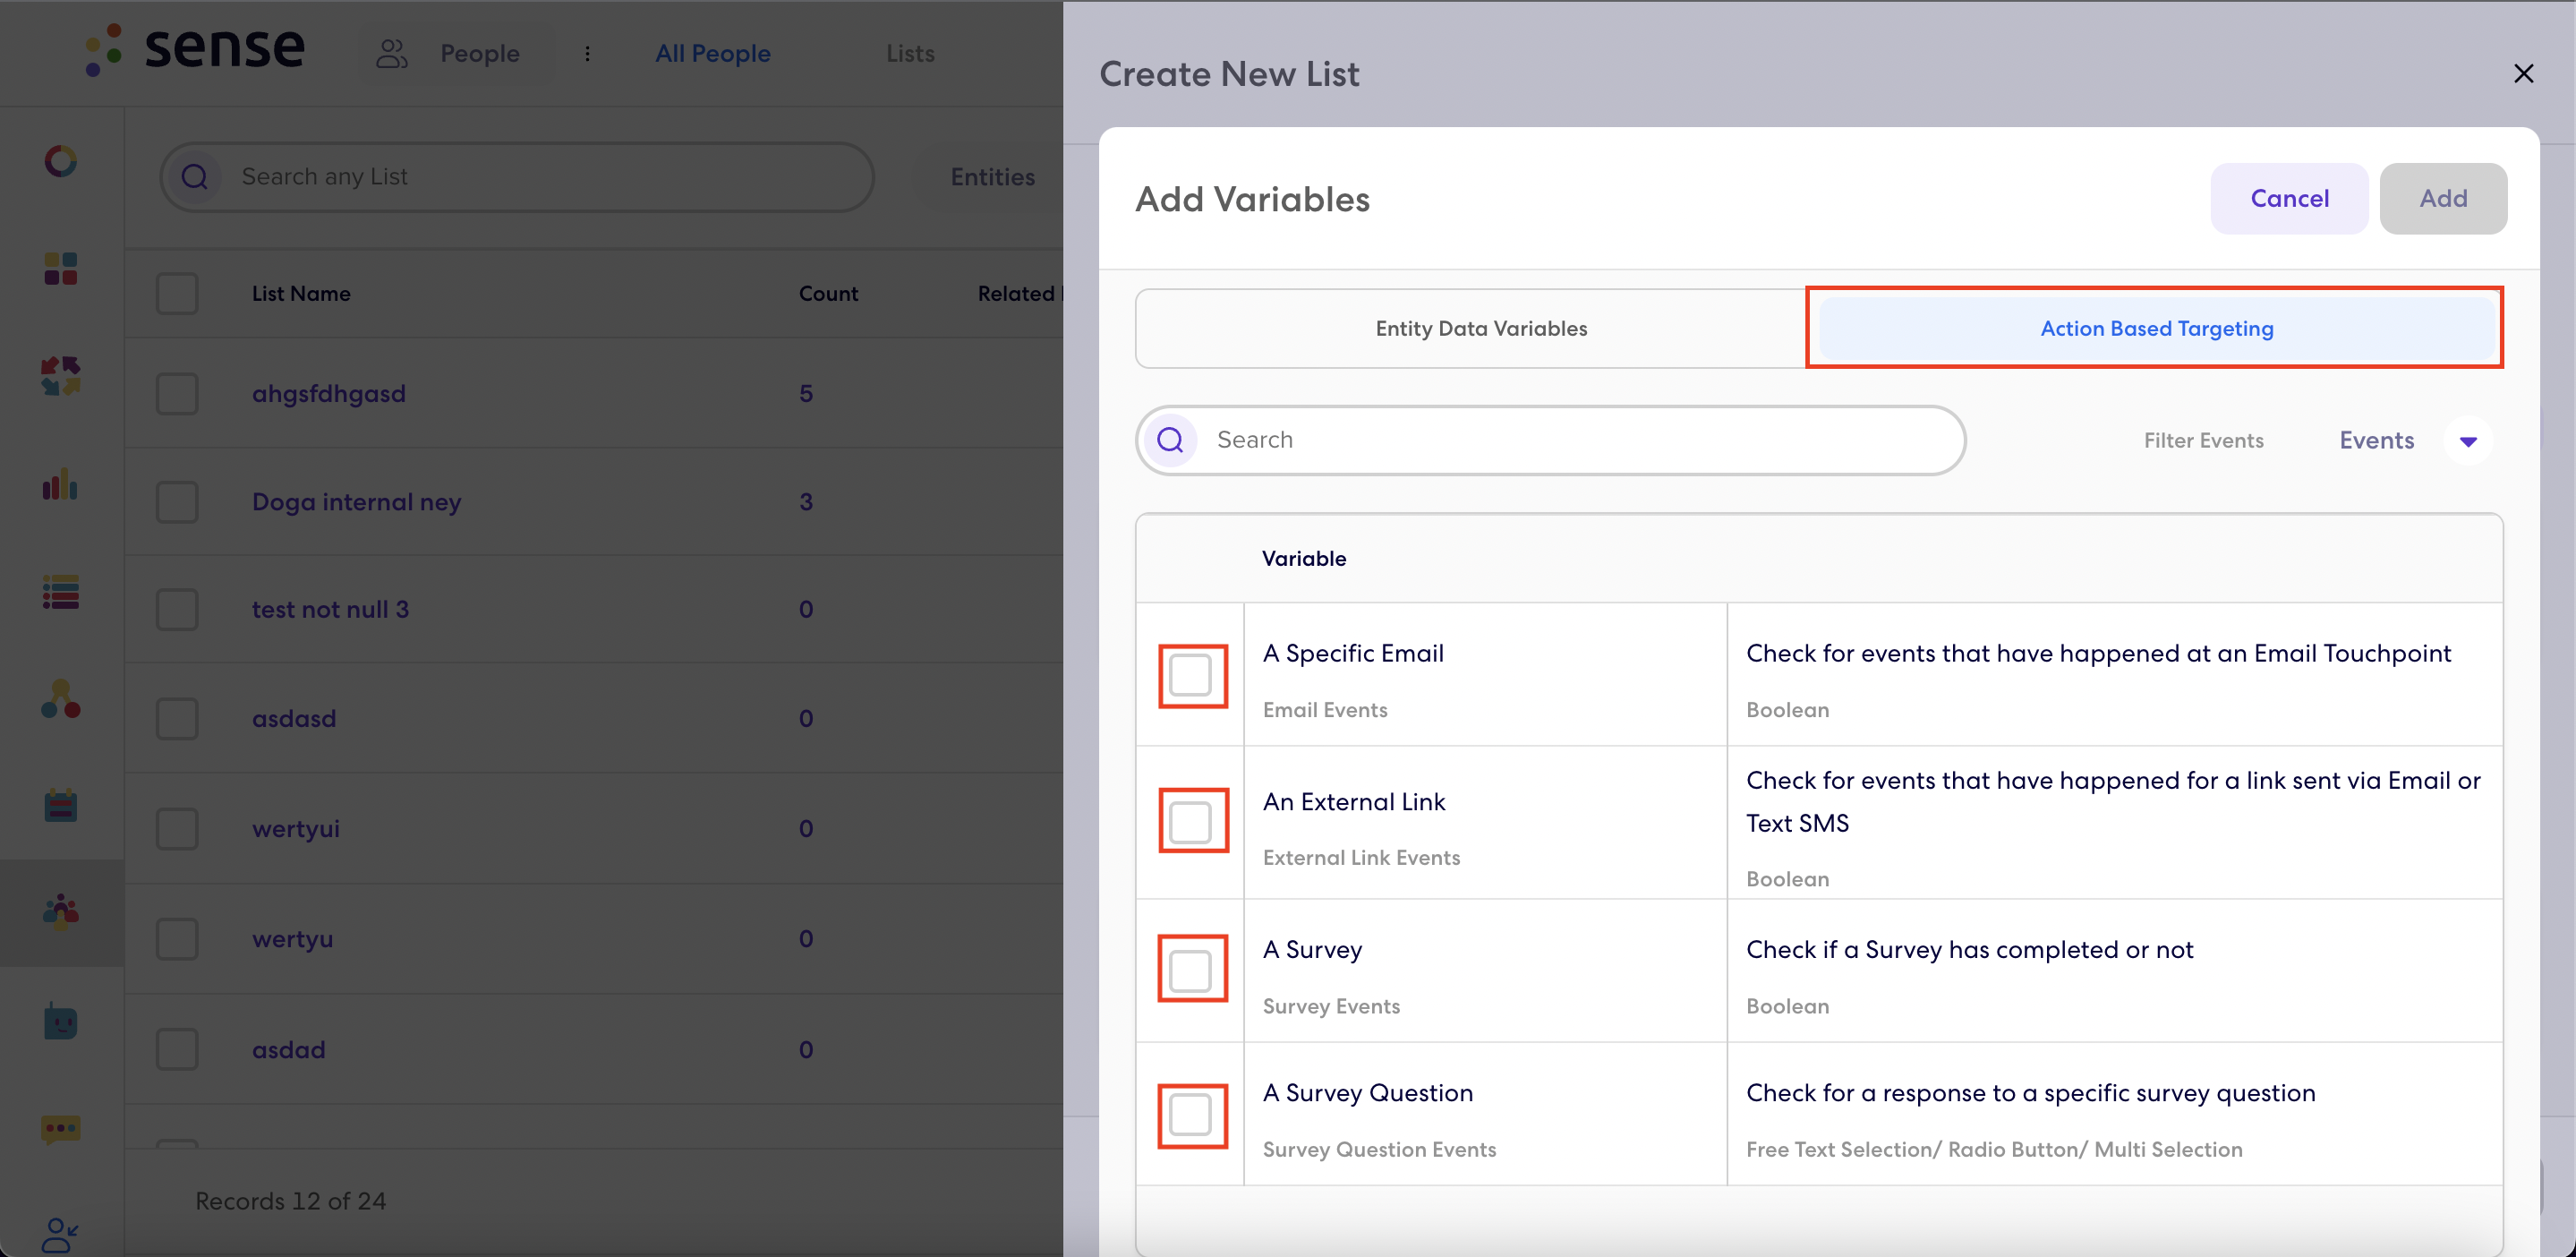Open the calendar icon in sidebar

tap(61, 805)
